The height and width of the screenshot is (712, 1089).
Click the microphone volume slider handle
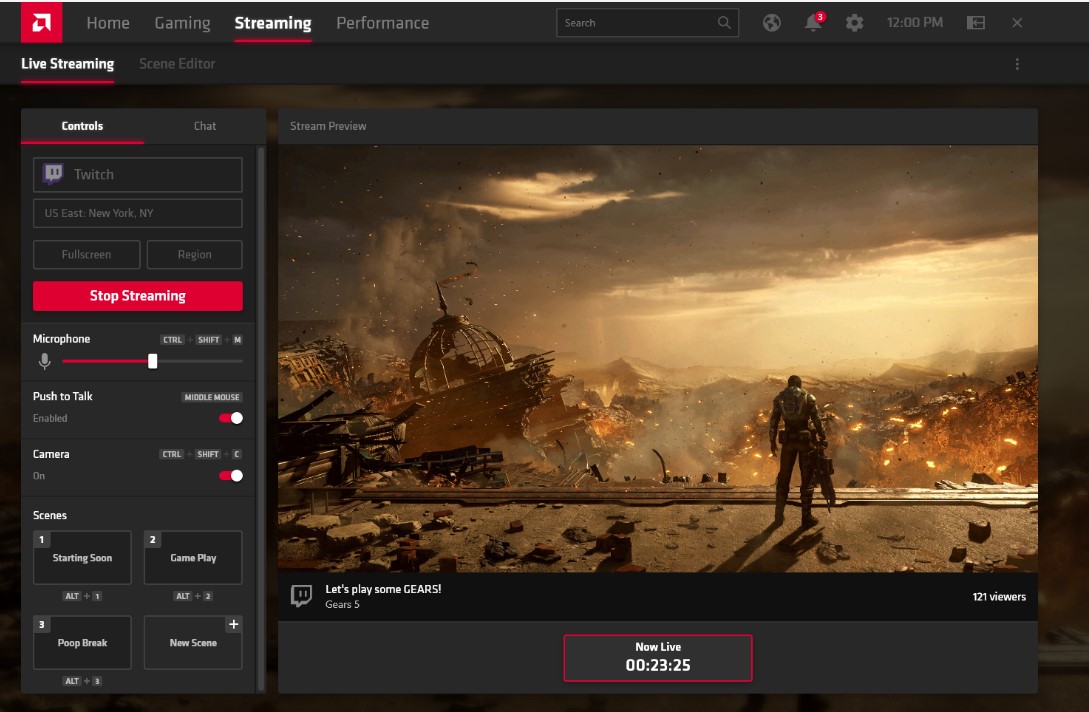153,361
